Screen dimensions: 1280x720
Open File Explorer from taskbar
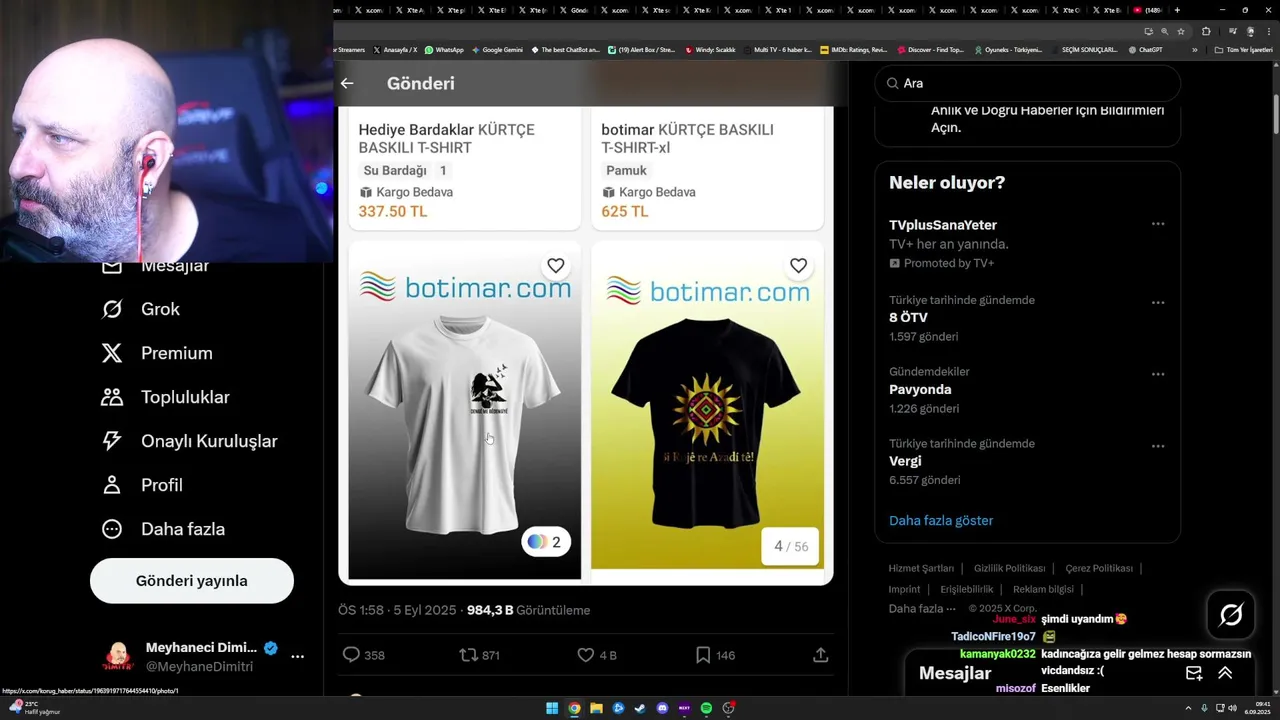click(596, 708)
